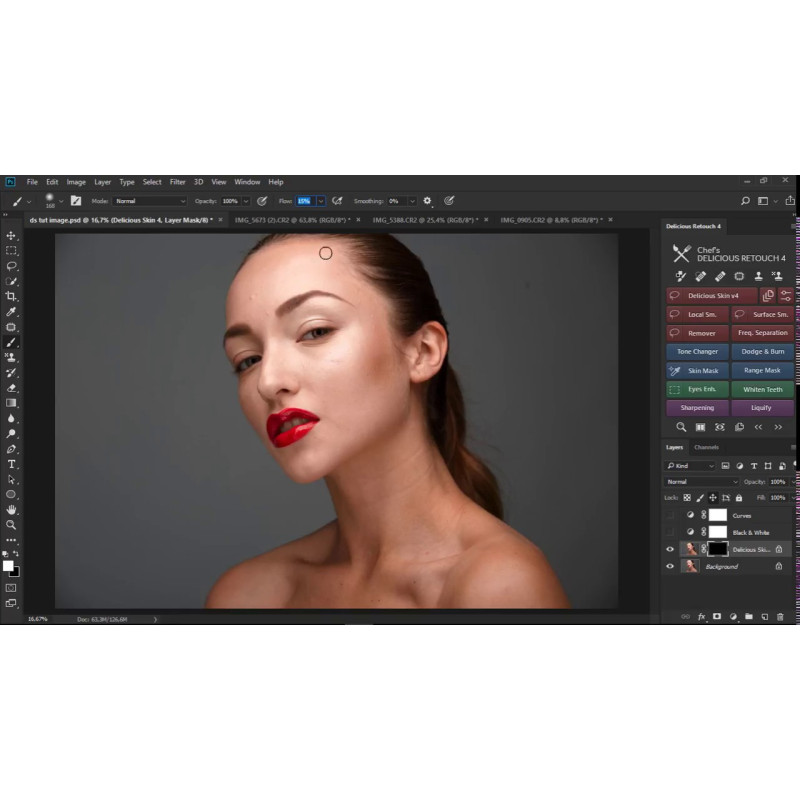This screenshot has height=800, width=800.
Task: Open the layer blend mode Normal dropdown
Action: (702, 482)
